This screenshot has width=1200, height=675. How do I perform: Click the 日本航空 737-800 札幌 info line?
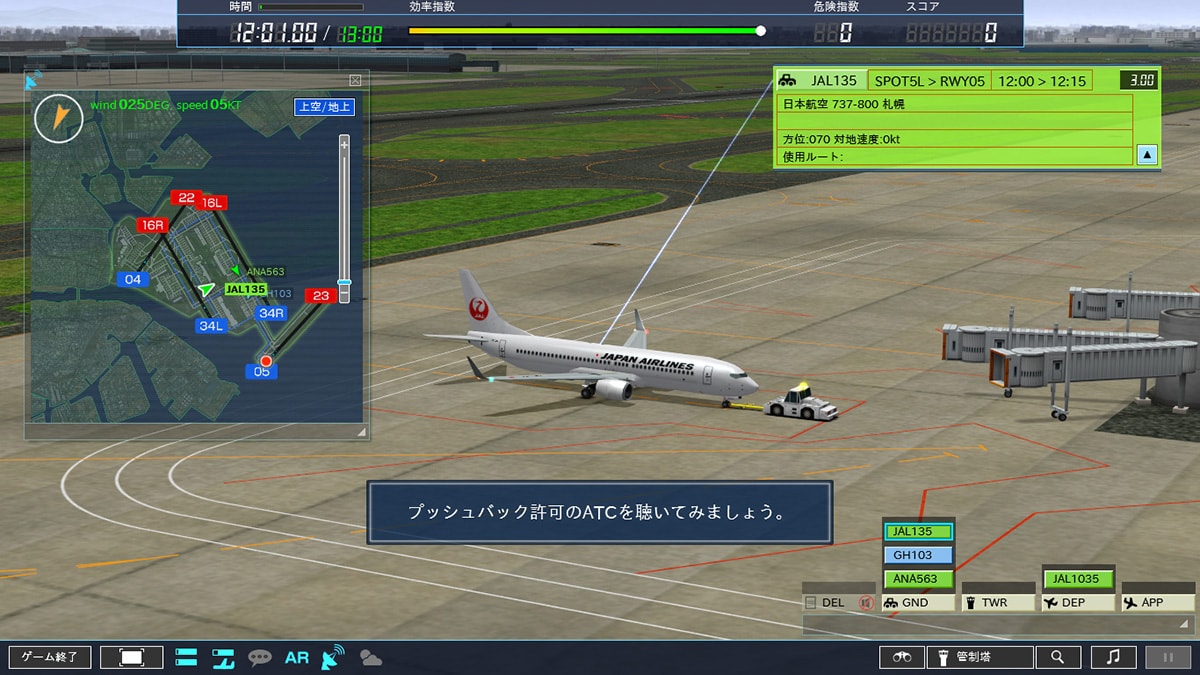pos(955,104)
